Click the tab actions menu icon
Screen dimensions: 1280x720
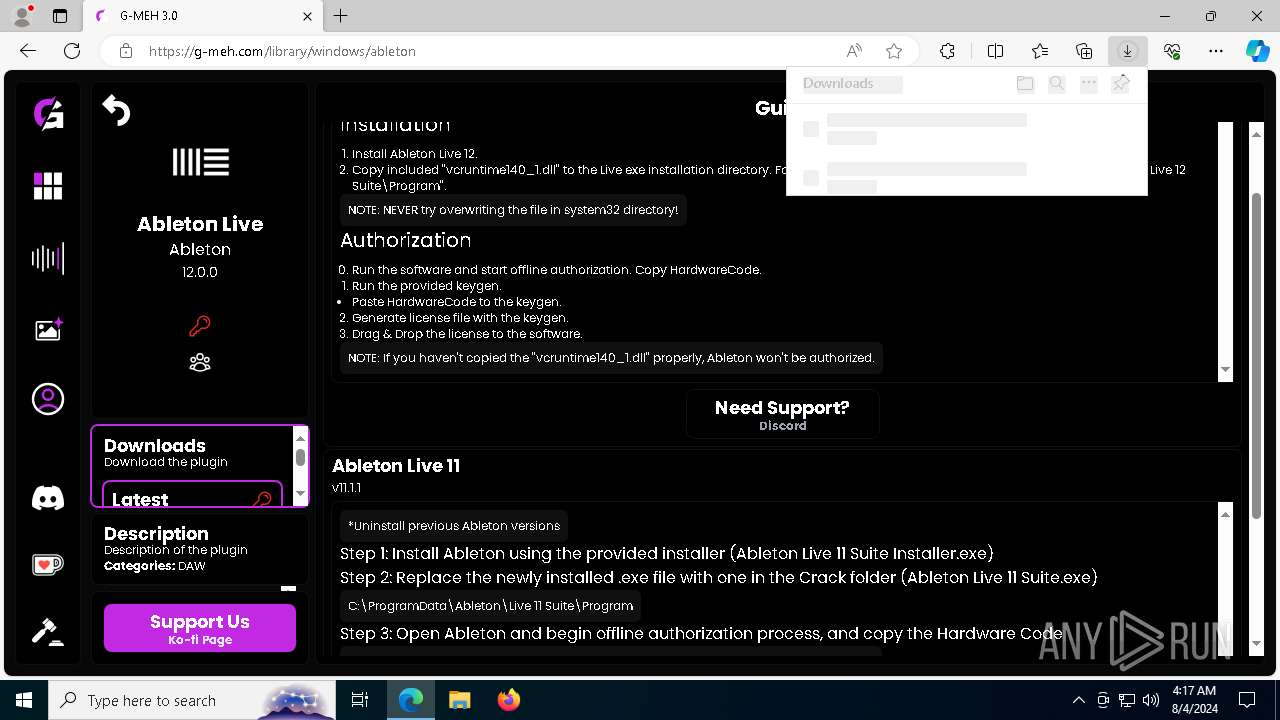click(x=60, y=16)
